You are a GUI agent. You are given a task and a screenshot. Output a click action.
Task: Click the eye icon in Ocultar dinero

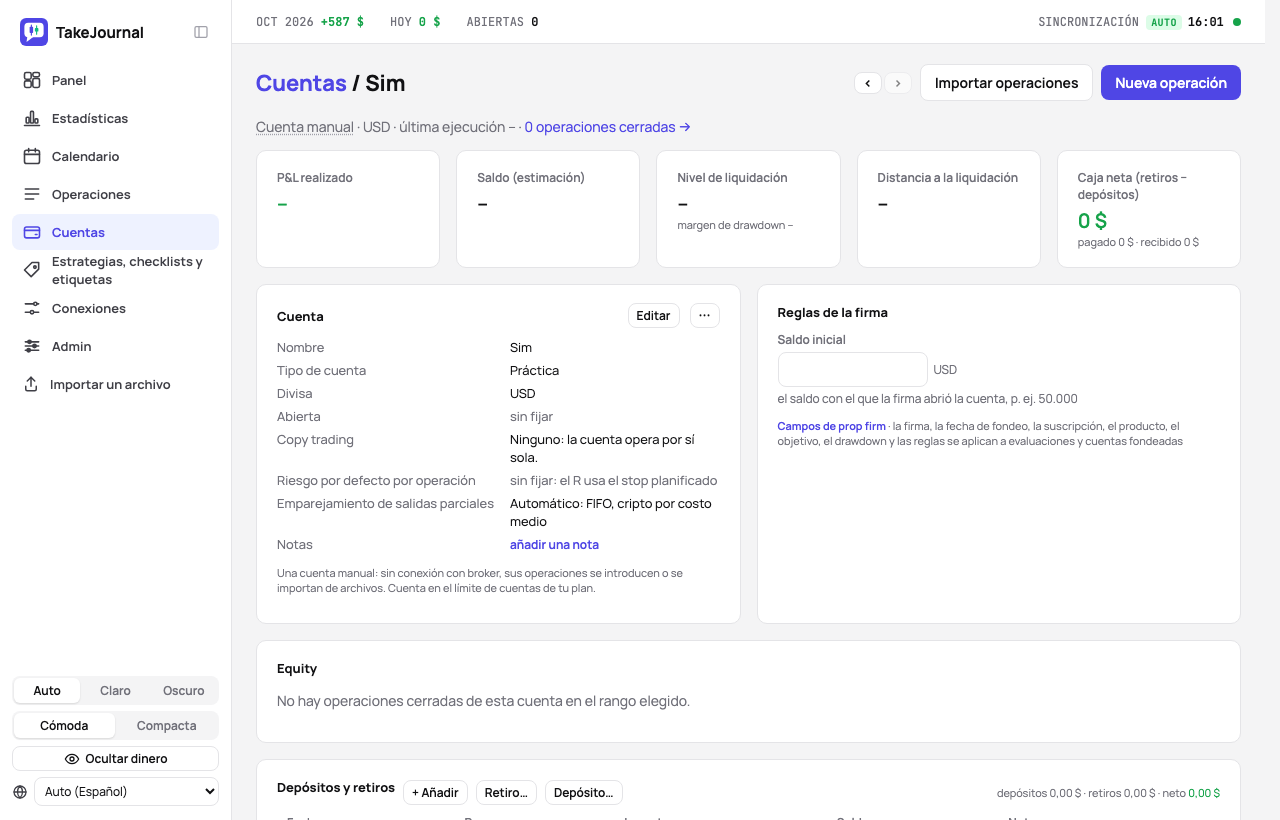tap(72, 759)
